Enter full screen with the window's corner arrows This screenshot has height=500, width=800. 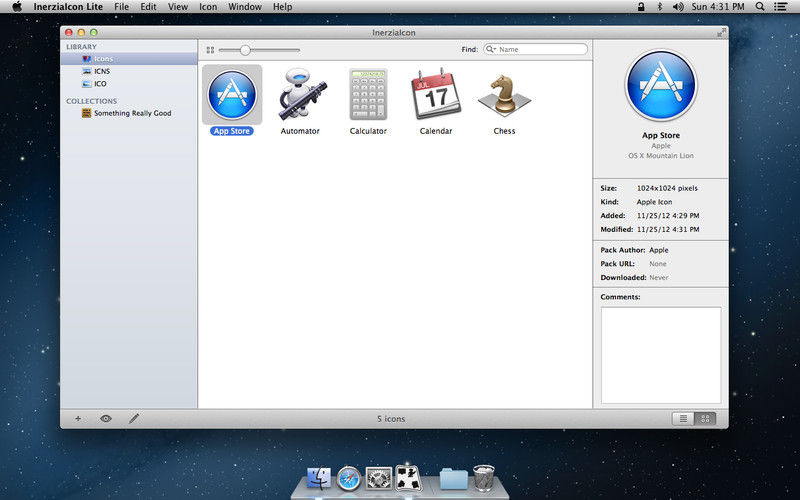pos(721,33)
